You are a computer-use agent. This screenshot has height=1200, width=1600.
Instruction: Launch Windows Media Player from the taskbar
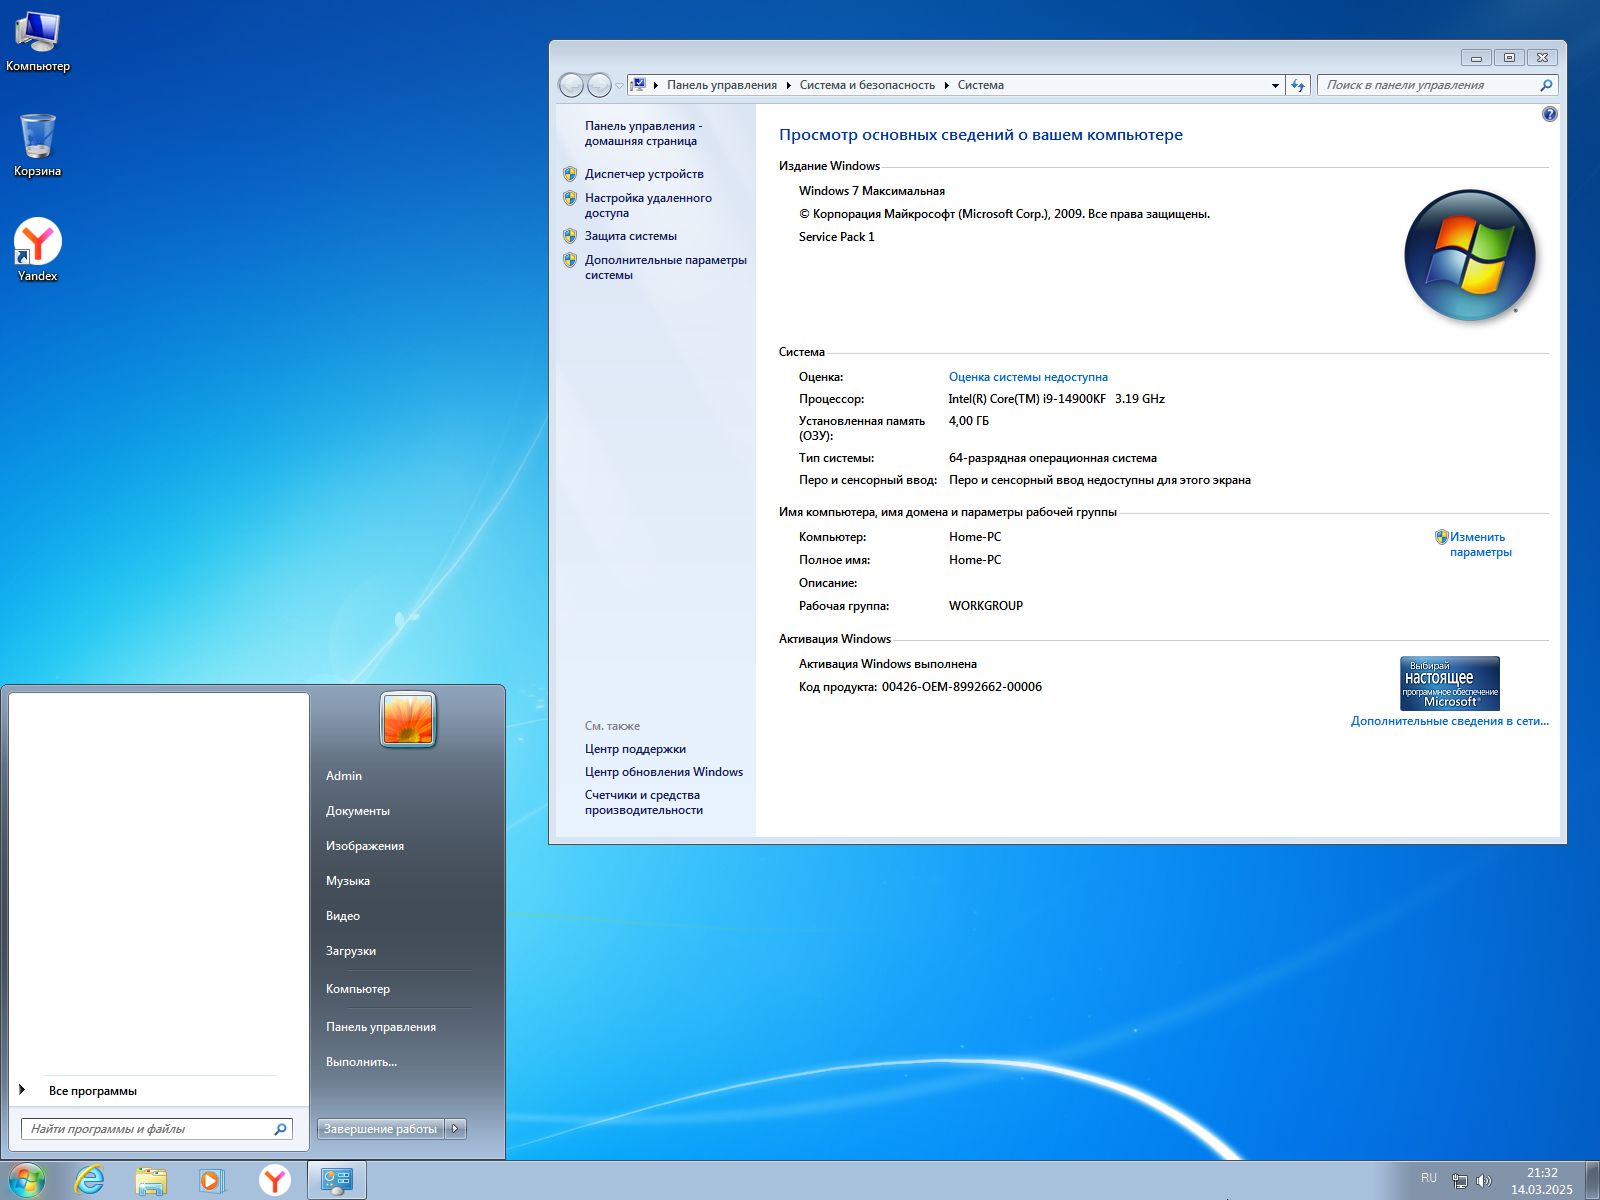(212, 1181)
